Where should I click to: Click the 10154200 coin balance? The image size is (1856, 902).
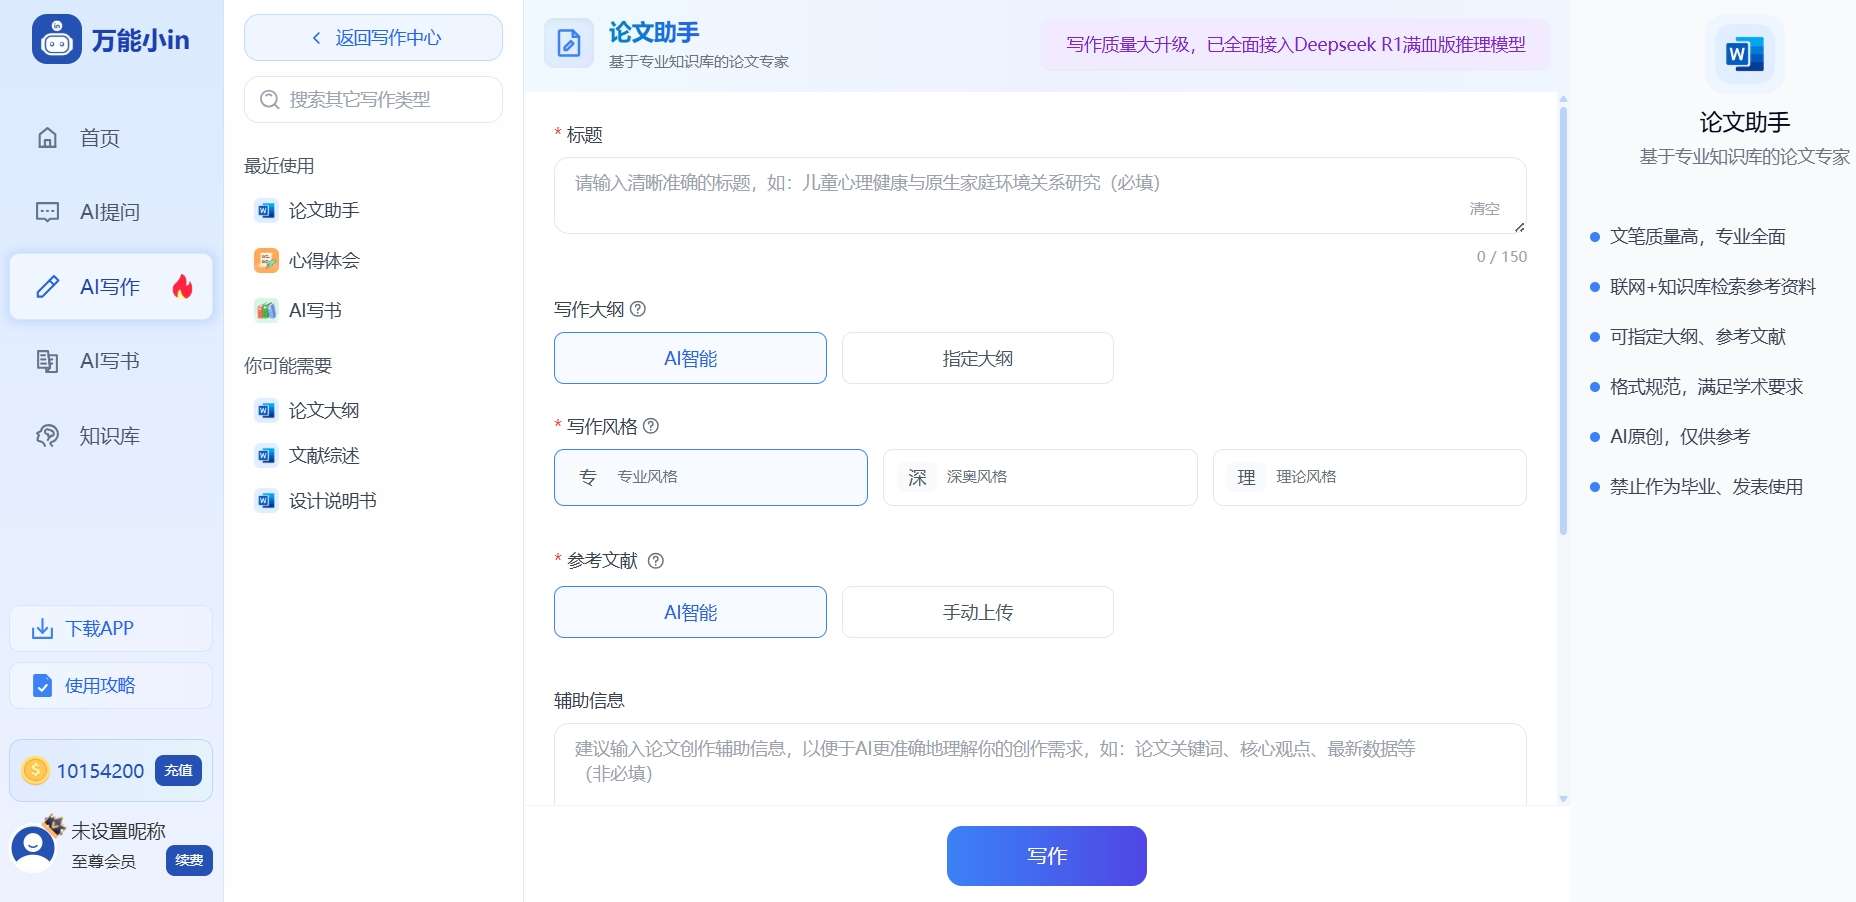coord(100,771)
